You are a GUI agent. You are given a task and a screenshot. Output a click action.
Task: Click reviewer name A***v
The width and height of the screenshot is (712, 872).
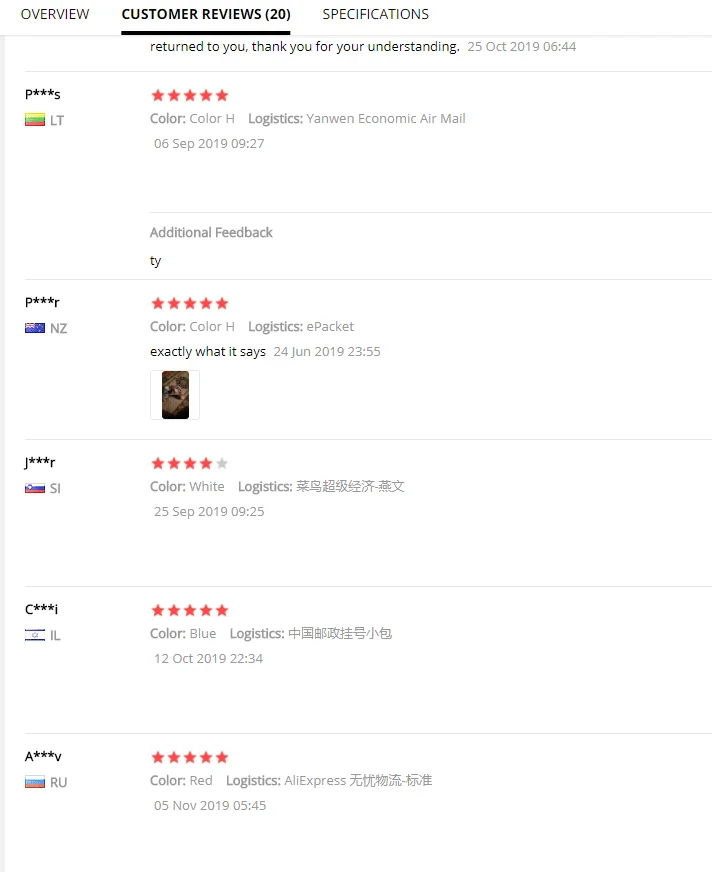(x=43, y=756)
